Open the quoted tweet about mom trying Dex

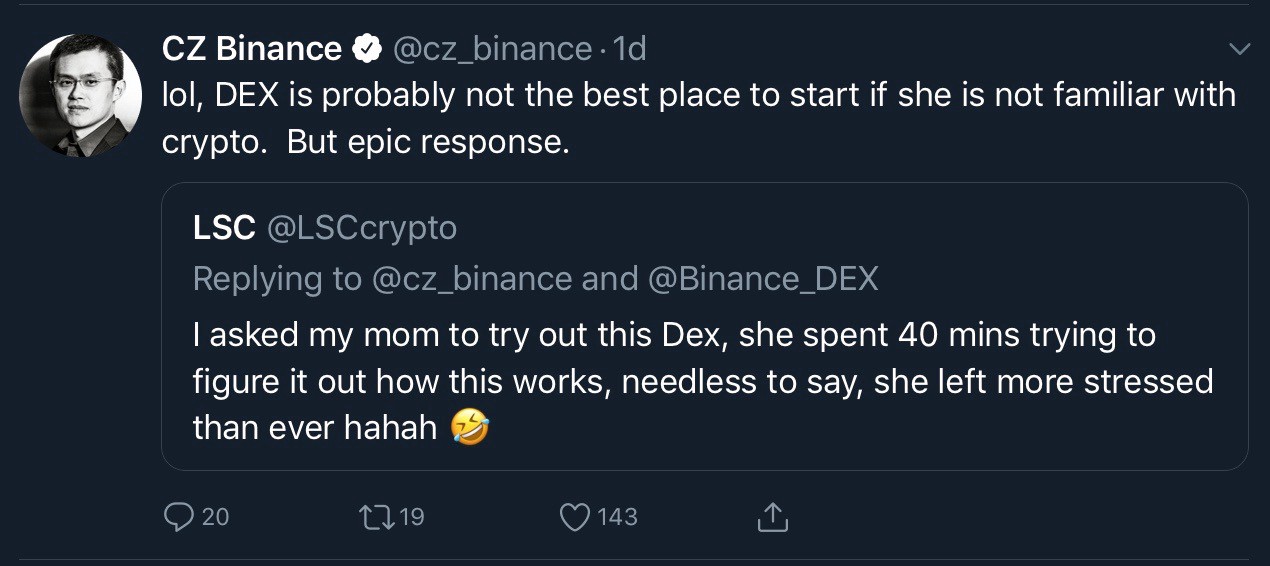[700, 380]
